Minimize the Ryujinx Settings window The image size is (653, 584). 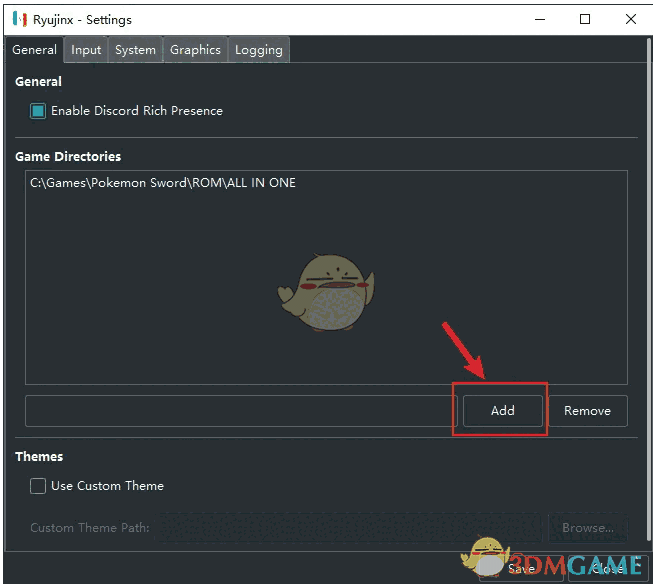540,19
